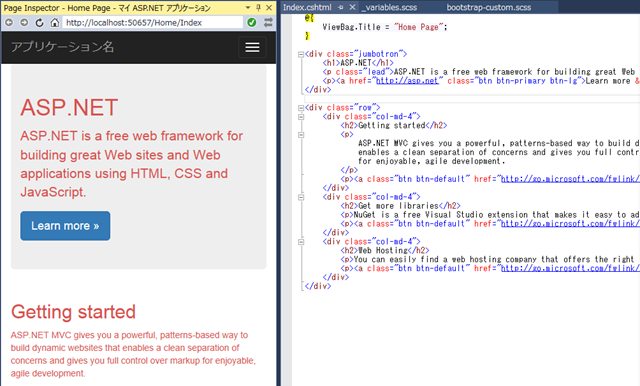Click the ViewBag.Title code line
640x386 pixels.
[384, 27]
